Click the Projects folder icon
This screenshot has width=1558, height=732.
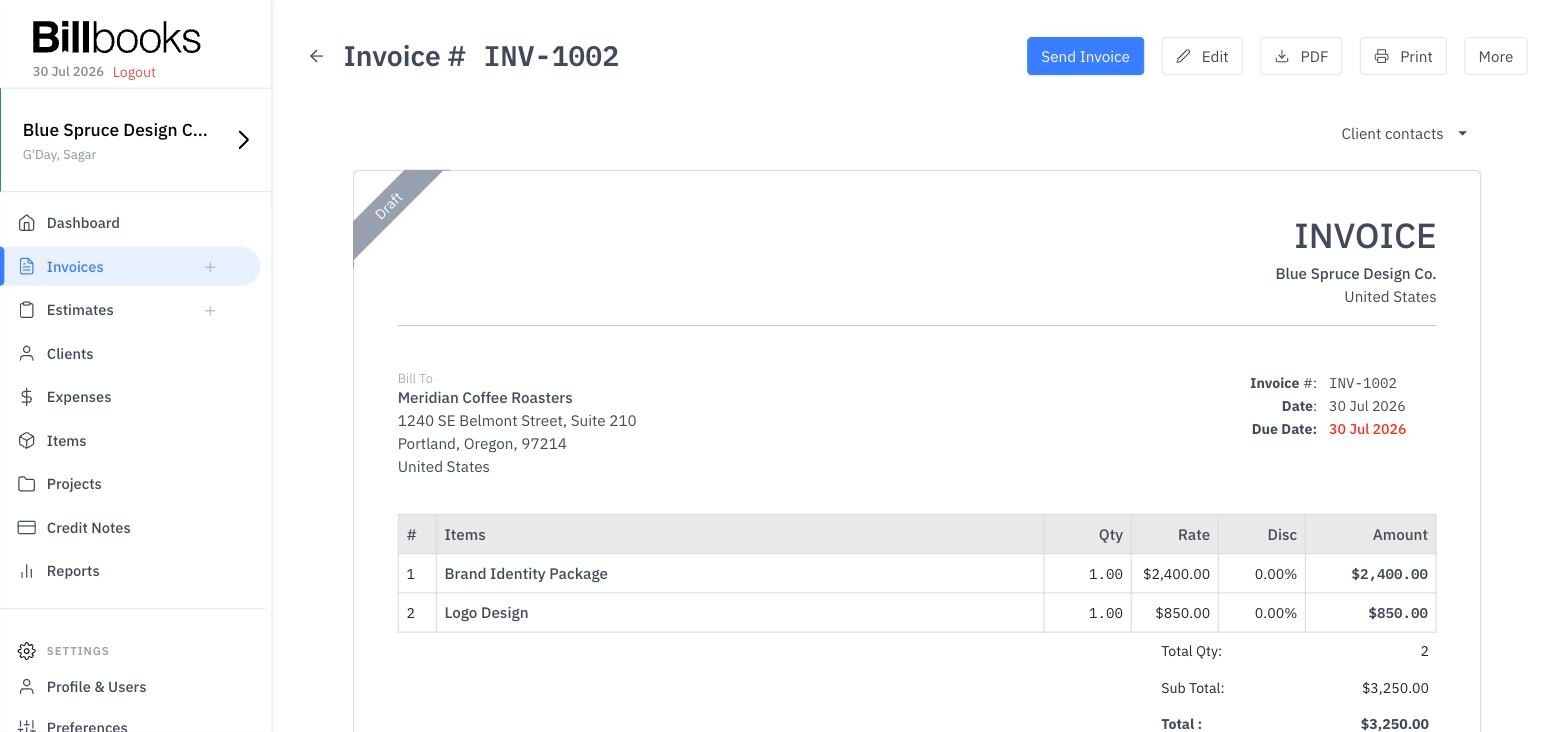pos(27,484)
